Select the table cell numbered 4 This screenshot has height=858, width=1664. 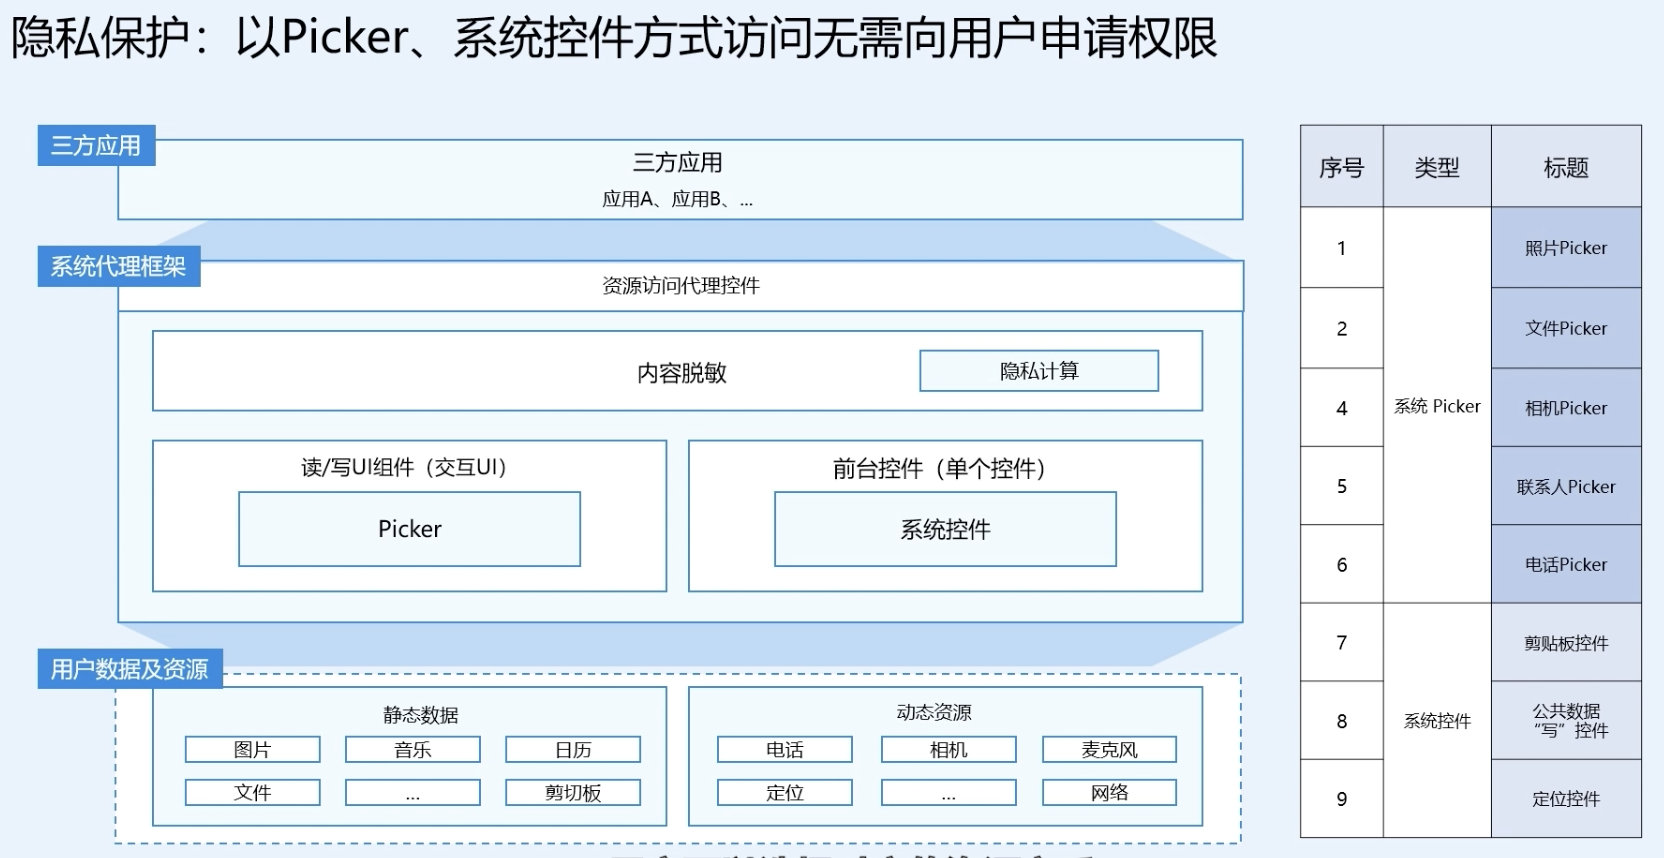pyautogui.click(x=1342, y=408)
